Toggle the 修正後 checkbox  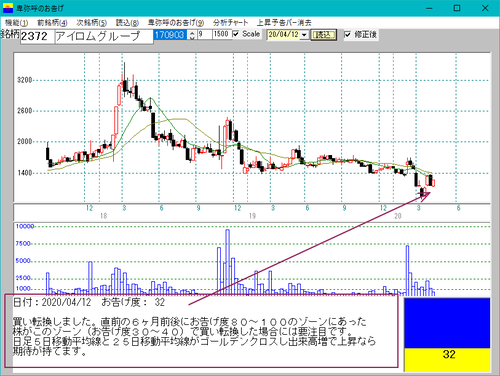point(348,34)
